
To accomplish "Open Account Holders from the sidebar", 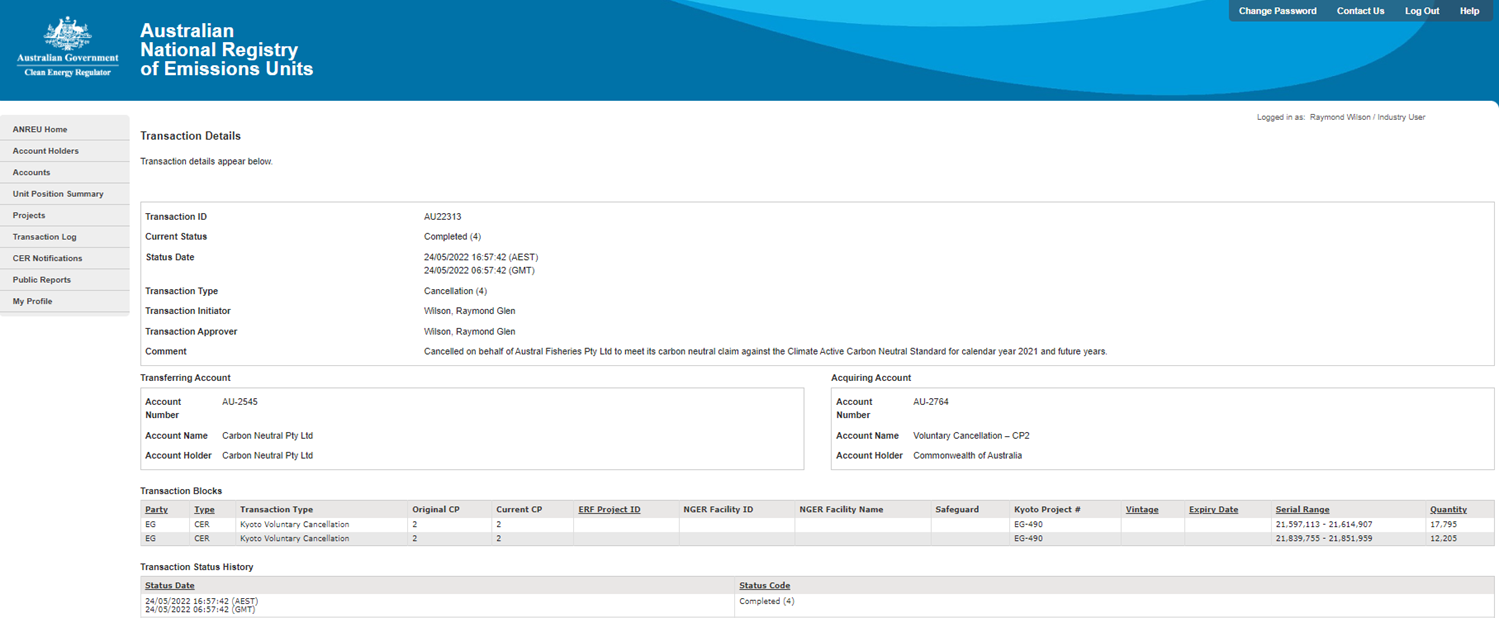I will point(45,151).
